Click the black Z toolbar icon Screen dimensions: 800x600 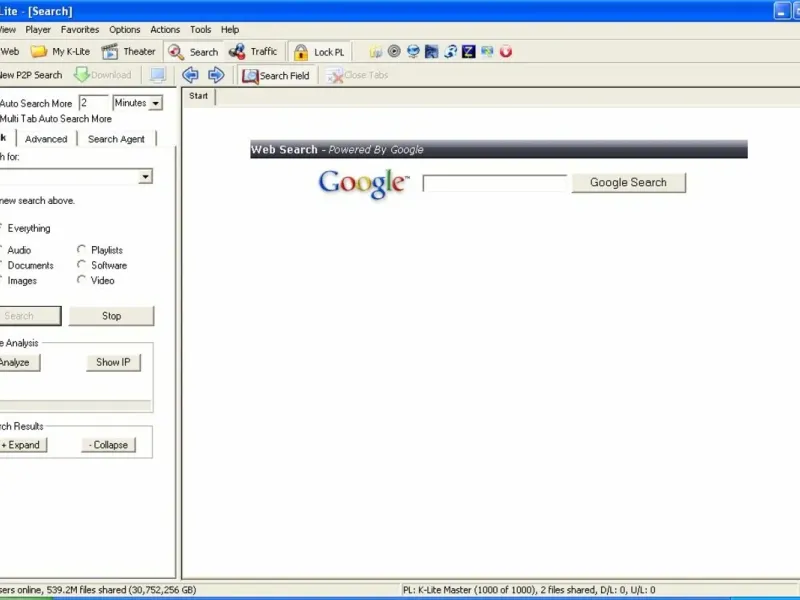click(x=468, y=51)
